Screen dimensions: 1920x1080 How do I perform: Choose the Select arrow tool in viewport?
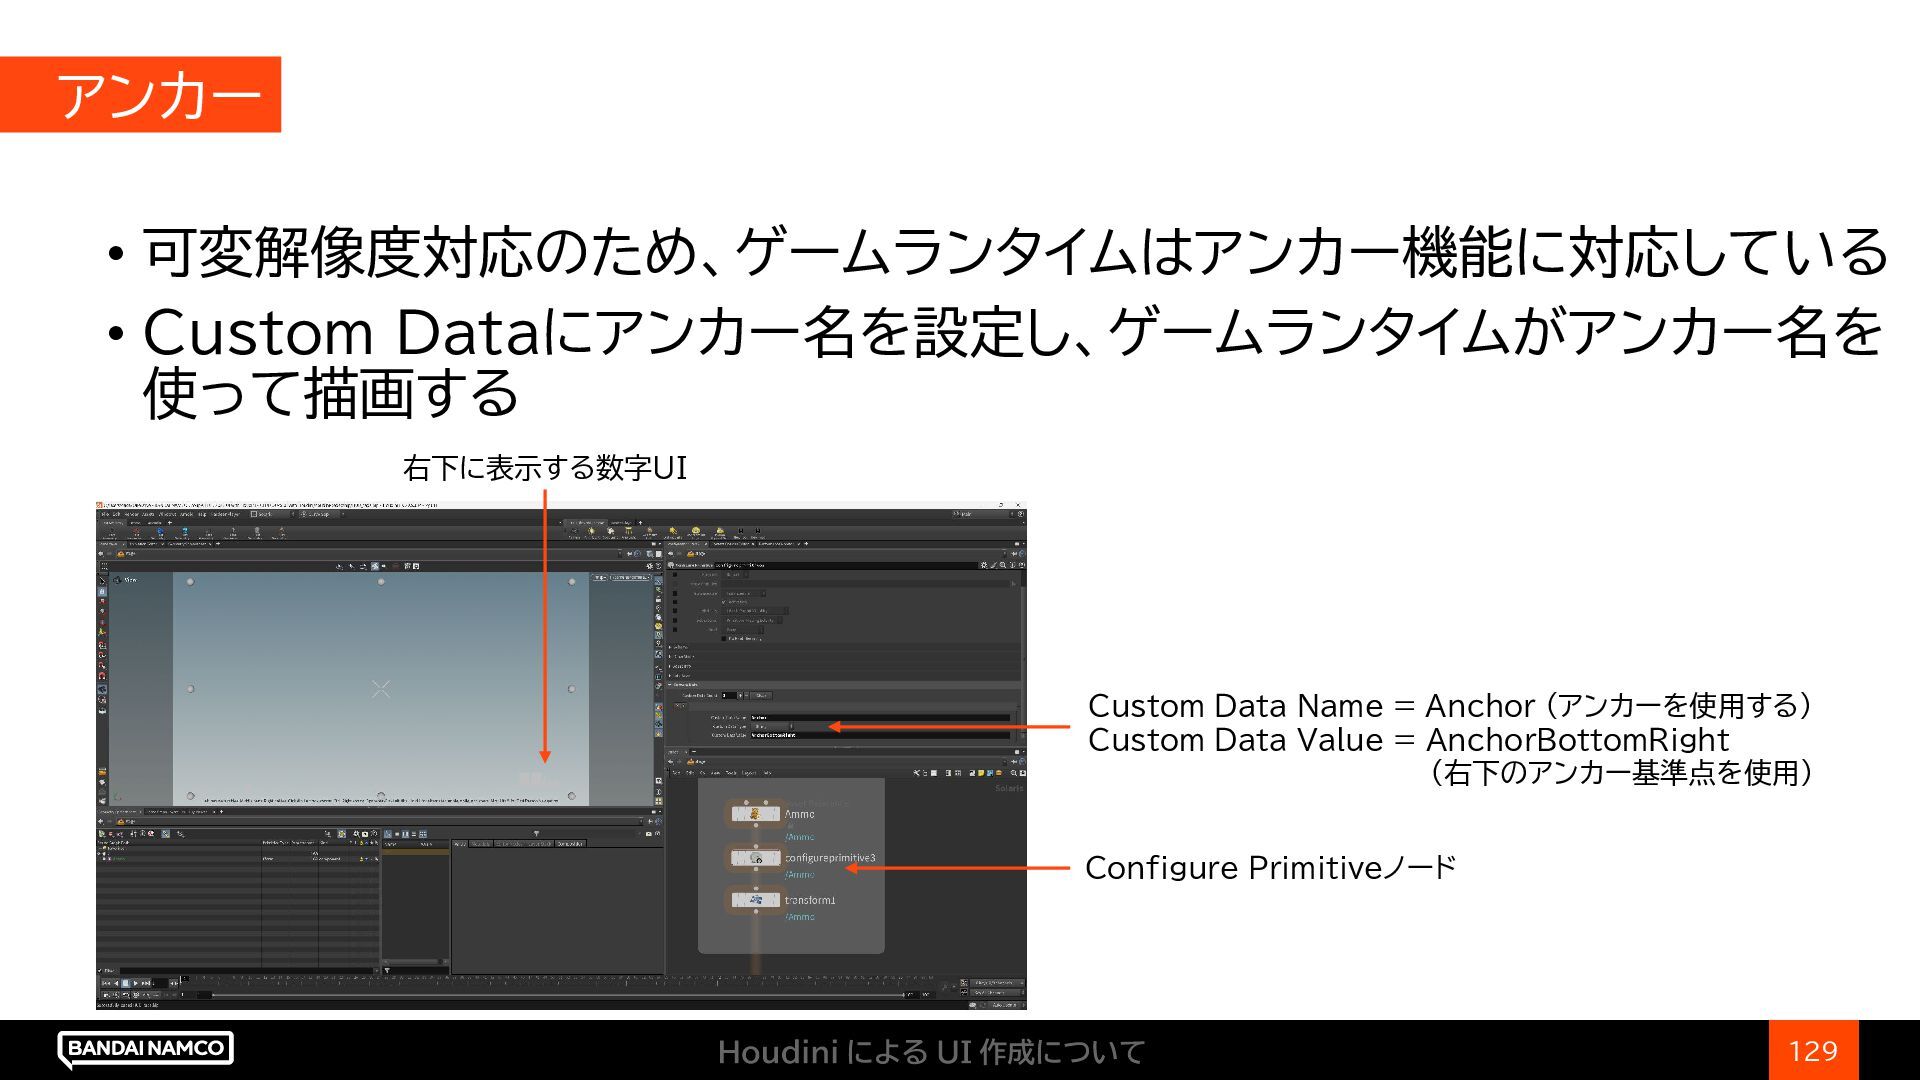click(102, 580)
